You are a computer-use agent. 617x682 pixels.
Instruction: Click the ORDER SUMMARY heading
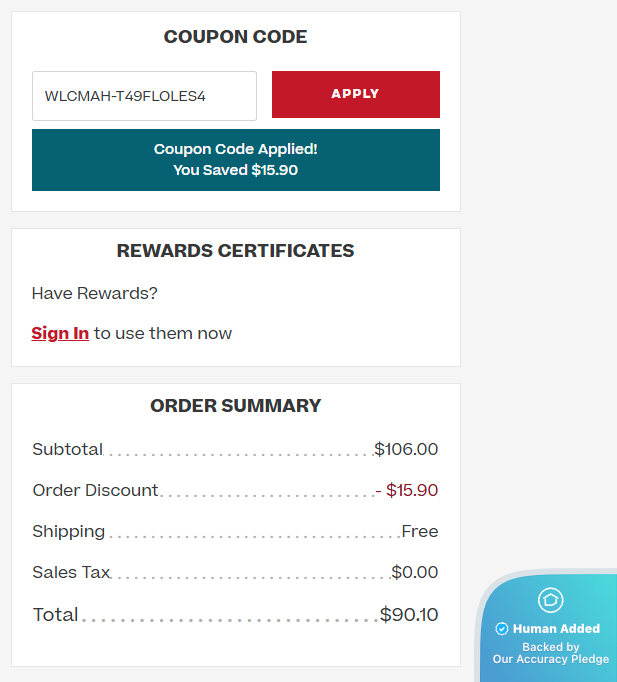[236, 406]
